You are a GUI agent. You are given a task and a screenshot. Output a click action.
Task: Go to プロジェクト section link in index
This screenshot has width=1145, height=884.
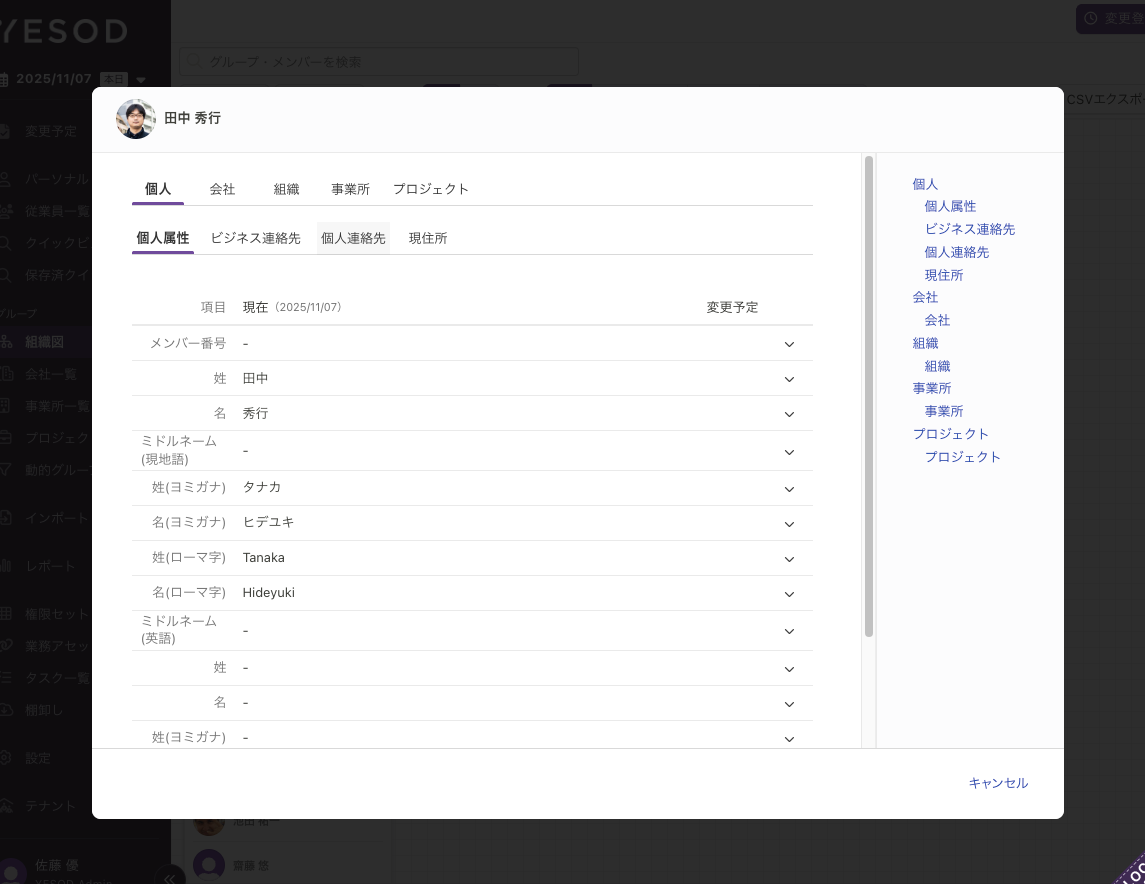pos(950,434)
